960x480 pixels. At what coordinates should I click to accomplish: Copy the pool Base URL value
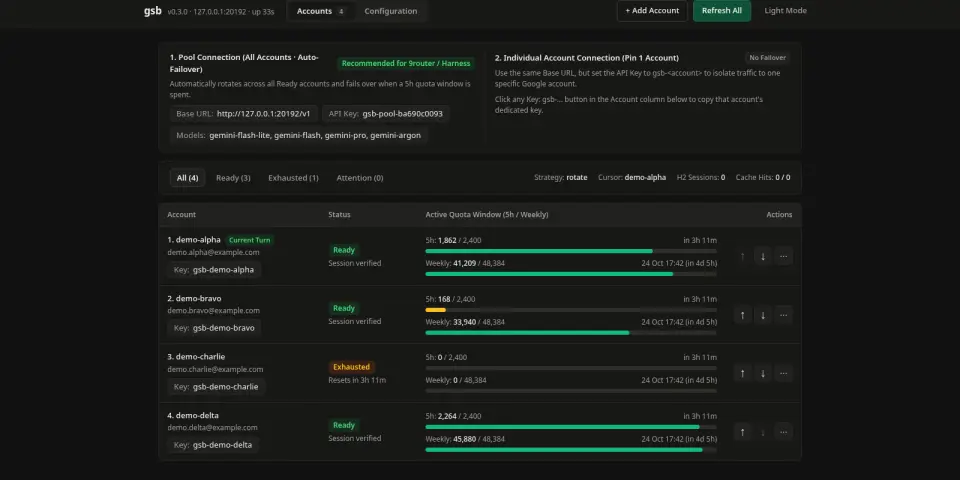coord(244,114)
